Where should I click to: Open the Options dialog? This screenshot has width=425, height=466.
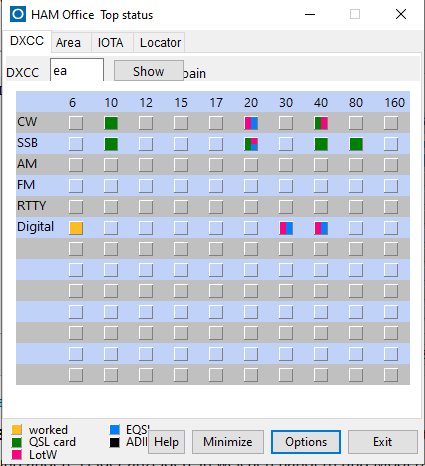[x=306, y=442]
